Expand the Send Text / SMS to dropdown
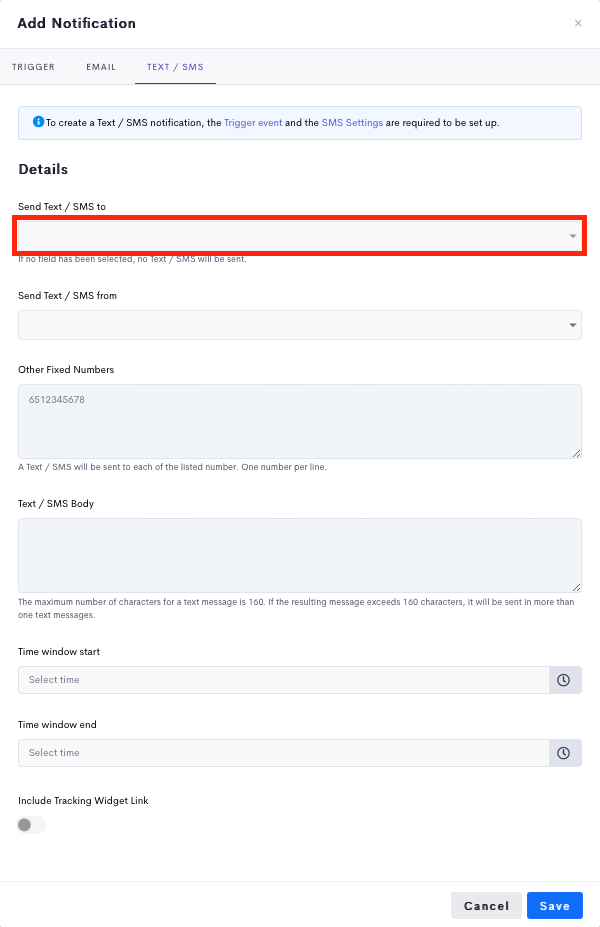 click(300, 236)
